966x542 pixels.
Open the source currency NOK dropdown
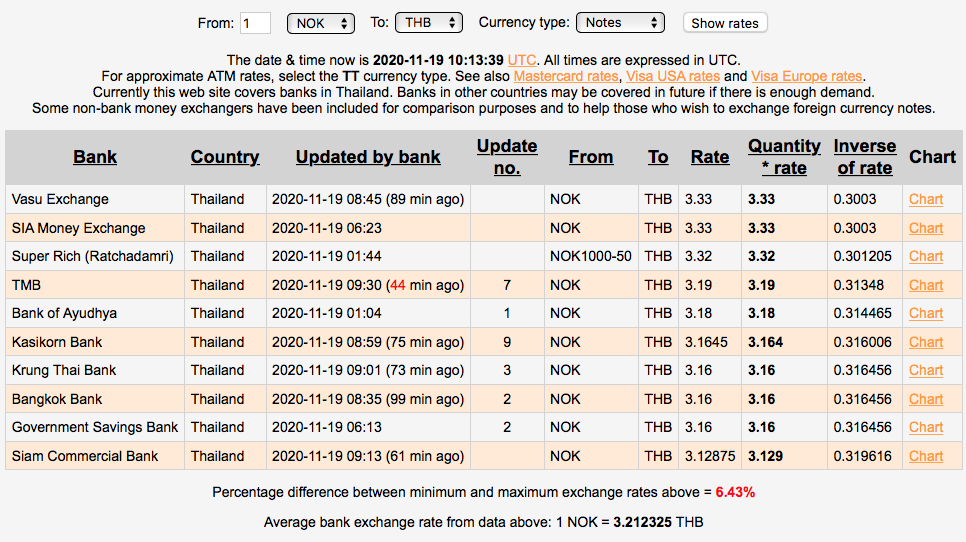(x=320, y=22)
